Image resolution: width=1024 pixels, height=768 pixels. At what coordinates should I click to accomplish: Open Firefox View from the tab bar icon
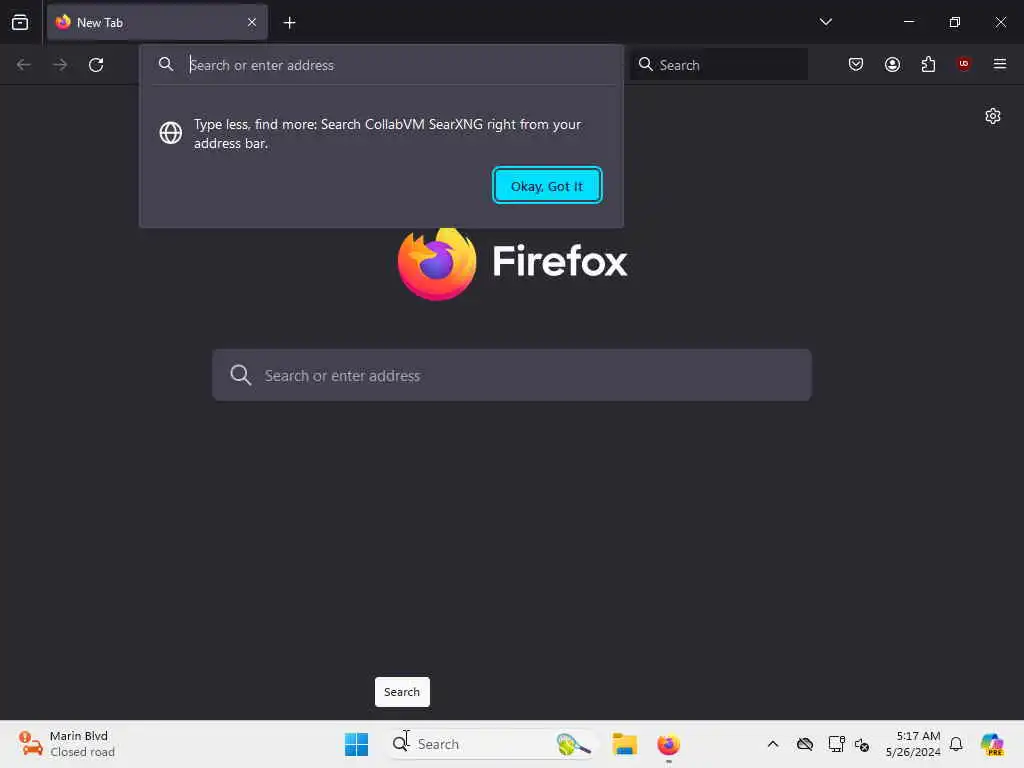tap(20, 22)
